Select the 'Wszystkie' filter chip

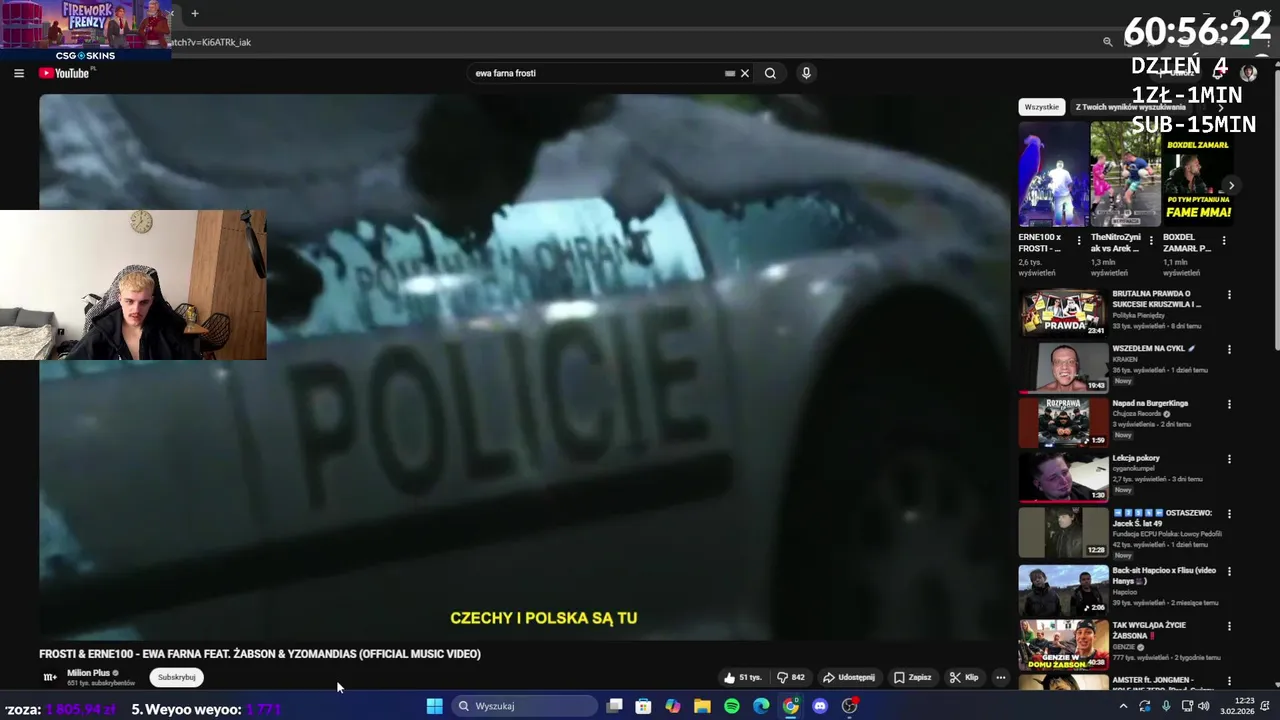tap(1041, 107)
